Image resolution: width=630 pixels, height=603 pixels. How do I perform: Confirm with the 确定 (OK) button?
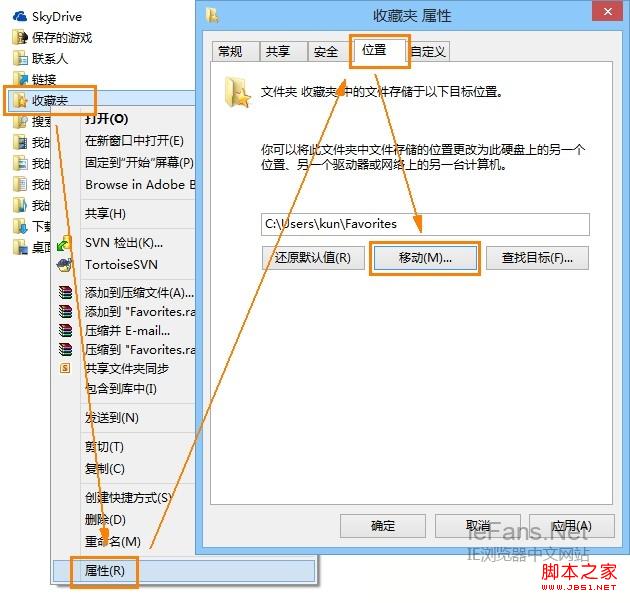pos(382,525)
